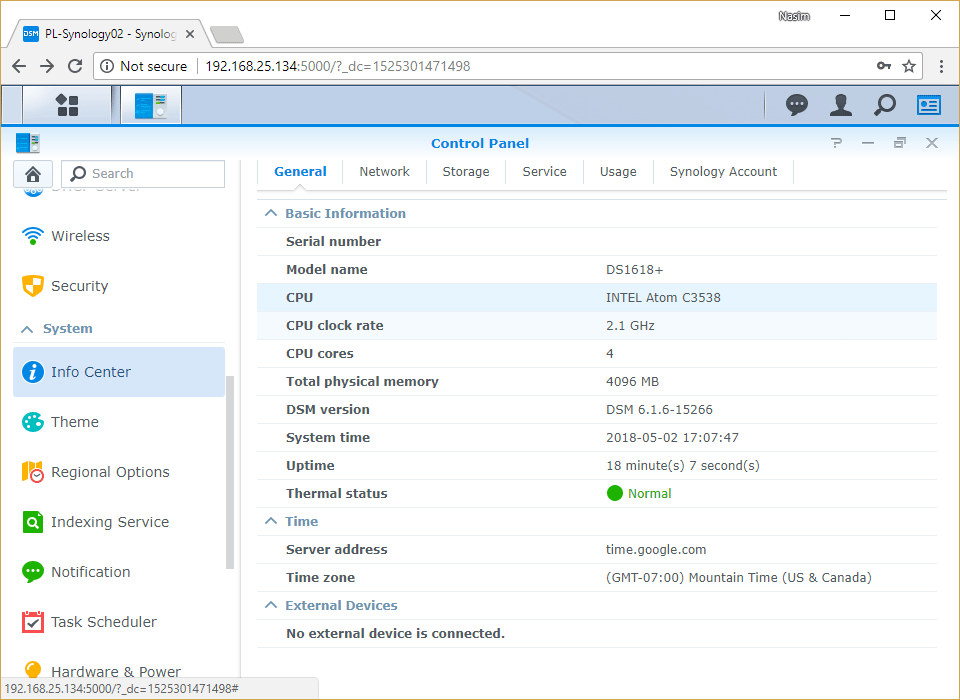This screenshot has width=960, height=700.
Task: Switch to the Service tab
Action: pyautogui.click(x=544, y=171)
